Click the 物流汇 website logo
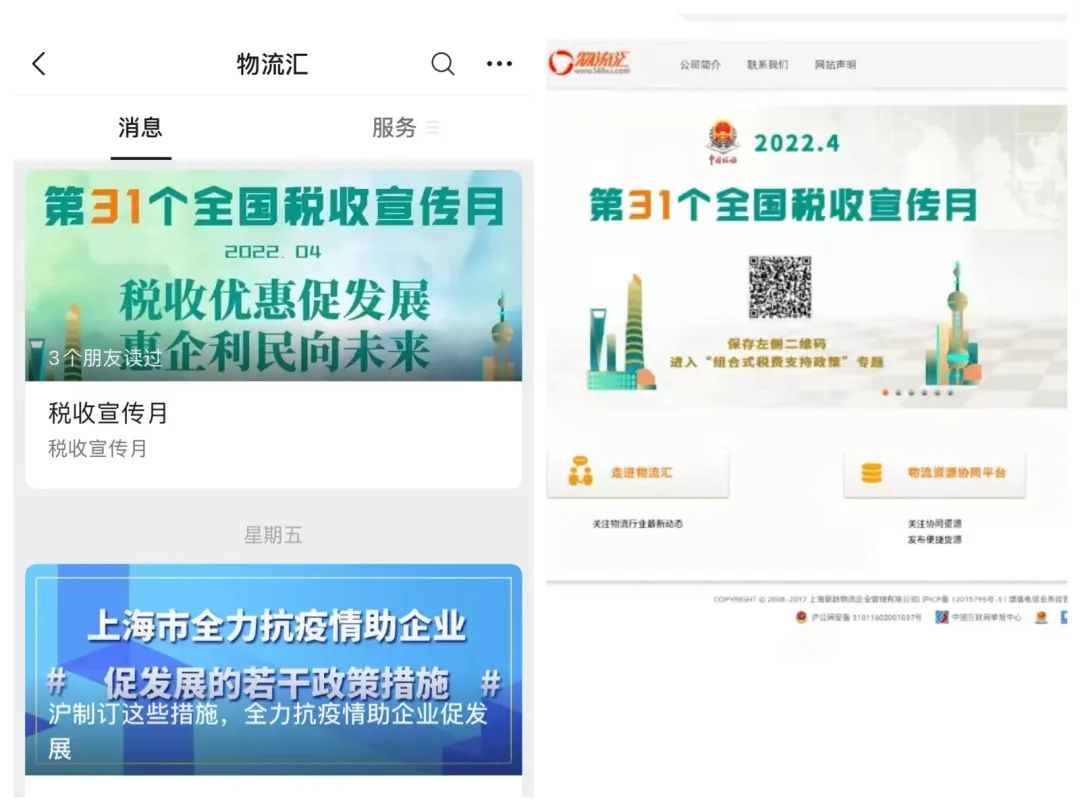 pyautogui.click(x=590, y=62)
